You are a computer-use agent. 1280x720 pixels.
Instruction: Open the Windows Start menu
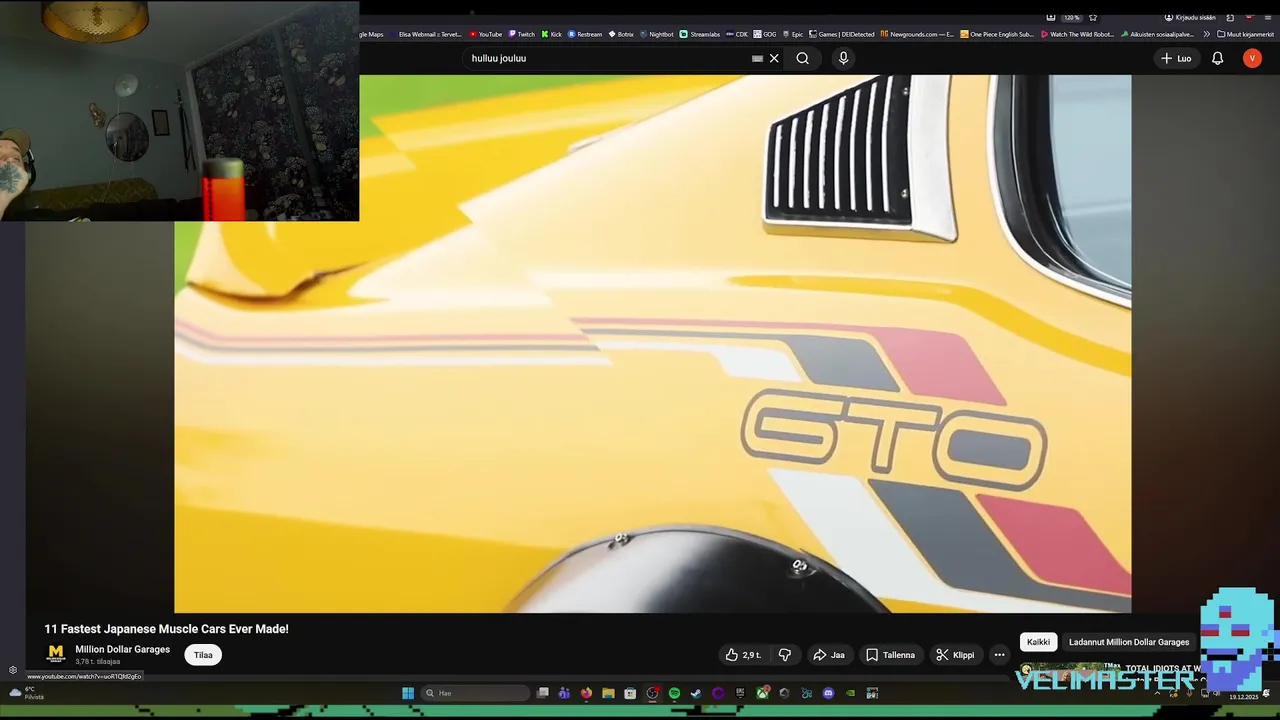pos(408,693)
